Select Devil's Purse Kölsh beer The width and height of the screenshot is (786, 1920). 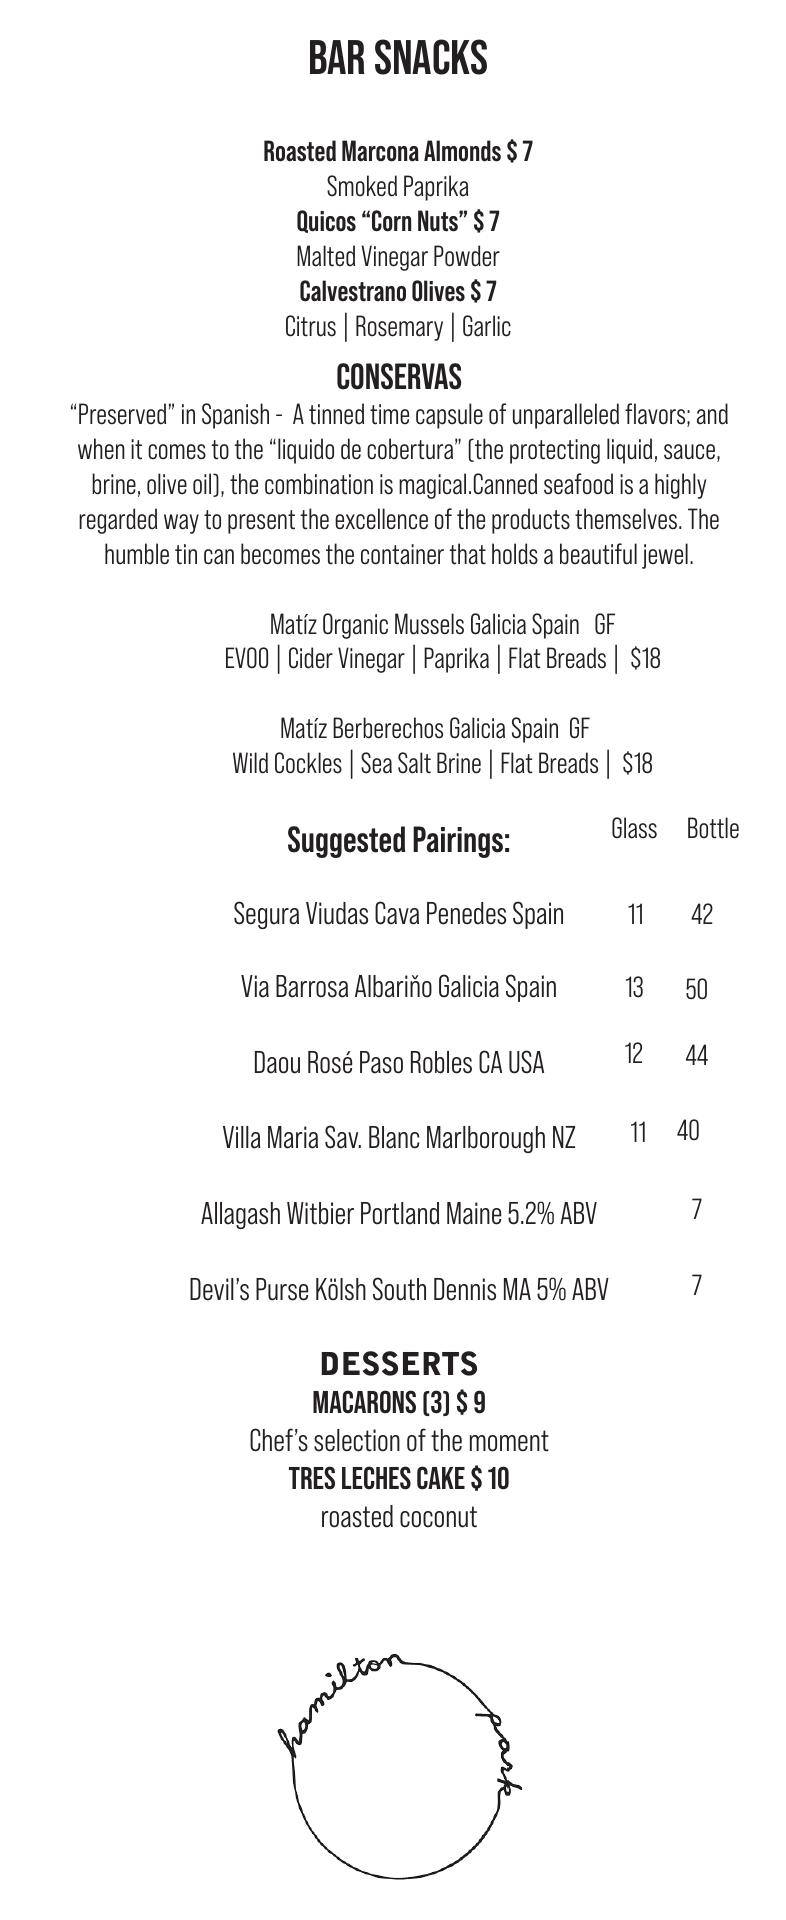click(x=398, y=1290)
